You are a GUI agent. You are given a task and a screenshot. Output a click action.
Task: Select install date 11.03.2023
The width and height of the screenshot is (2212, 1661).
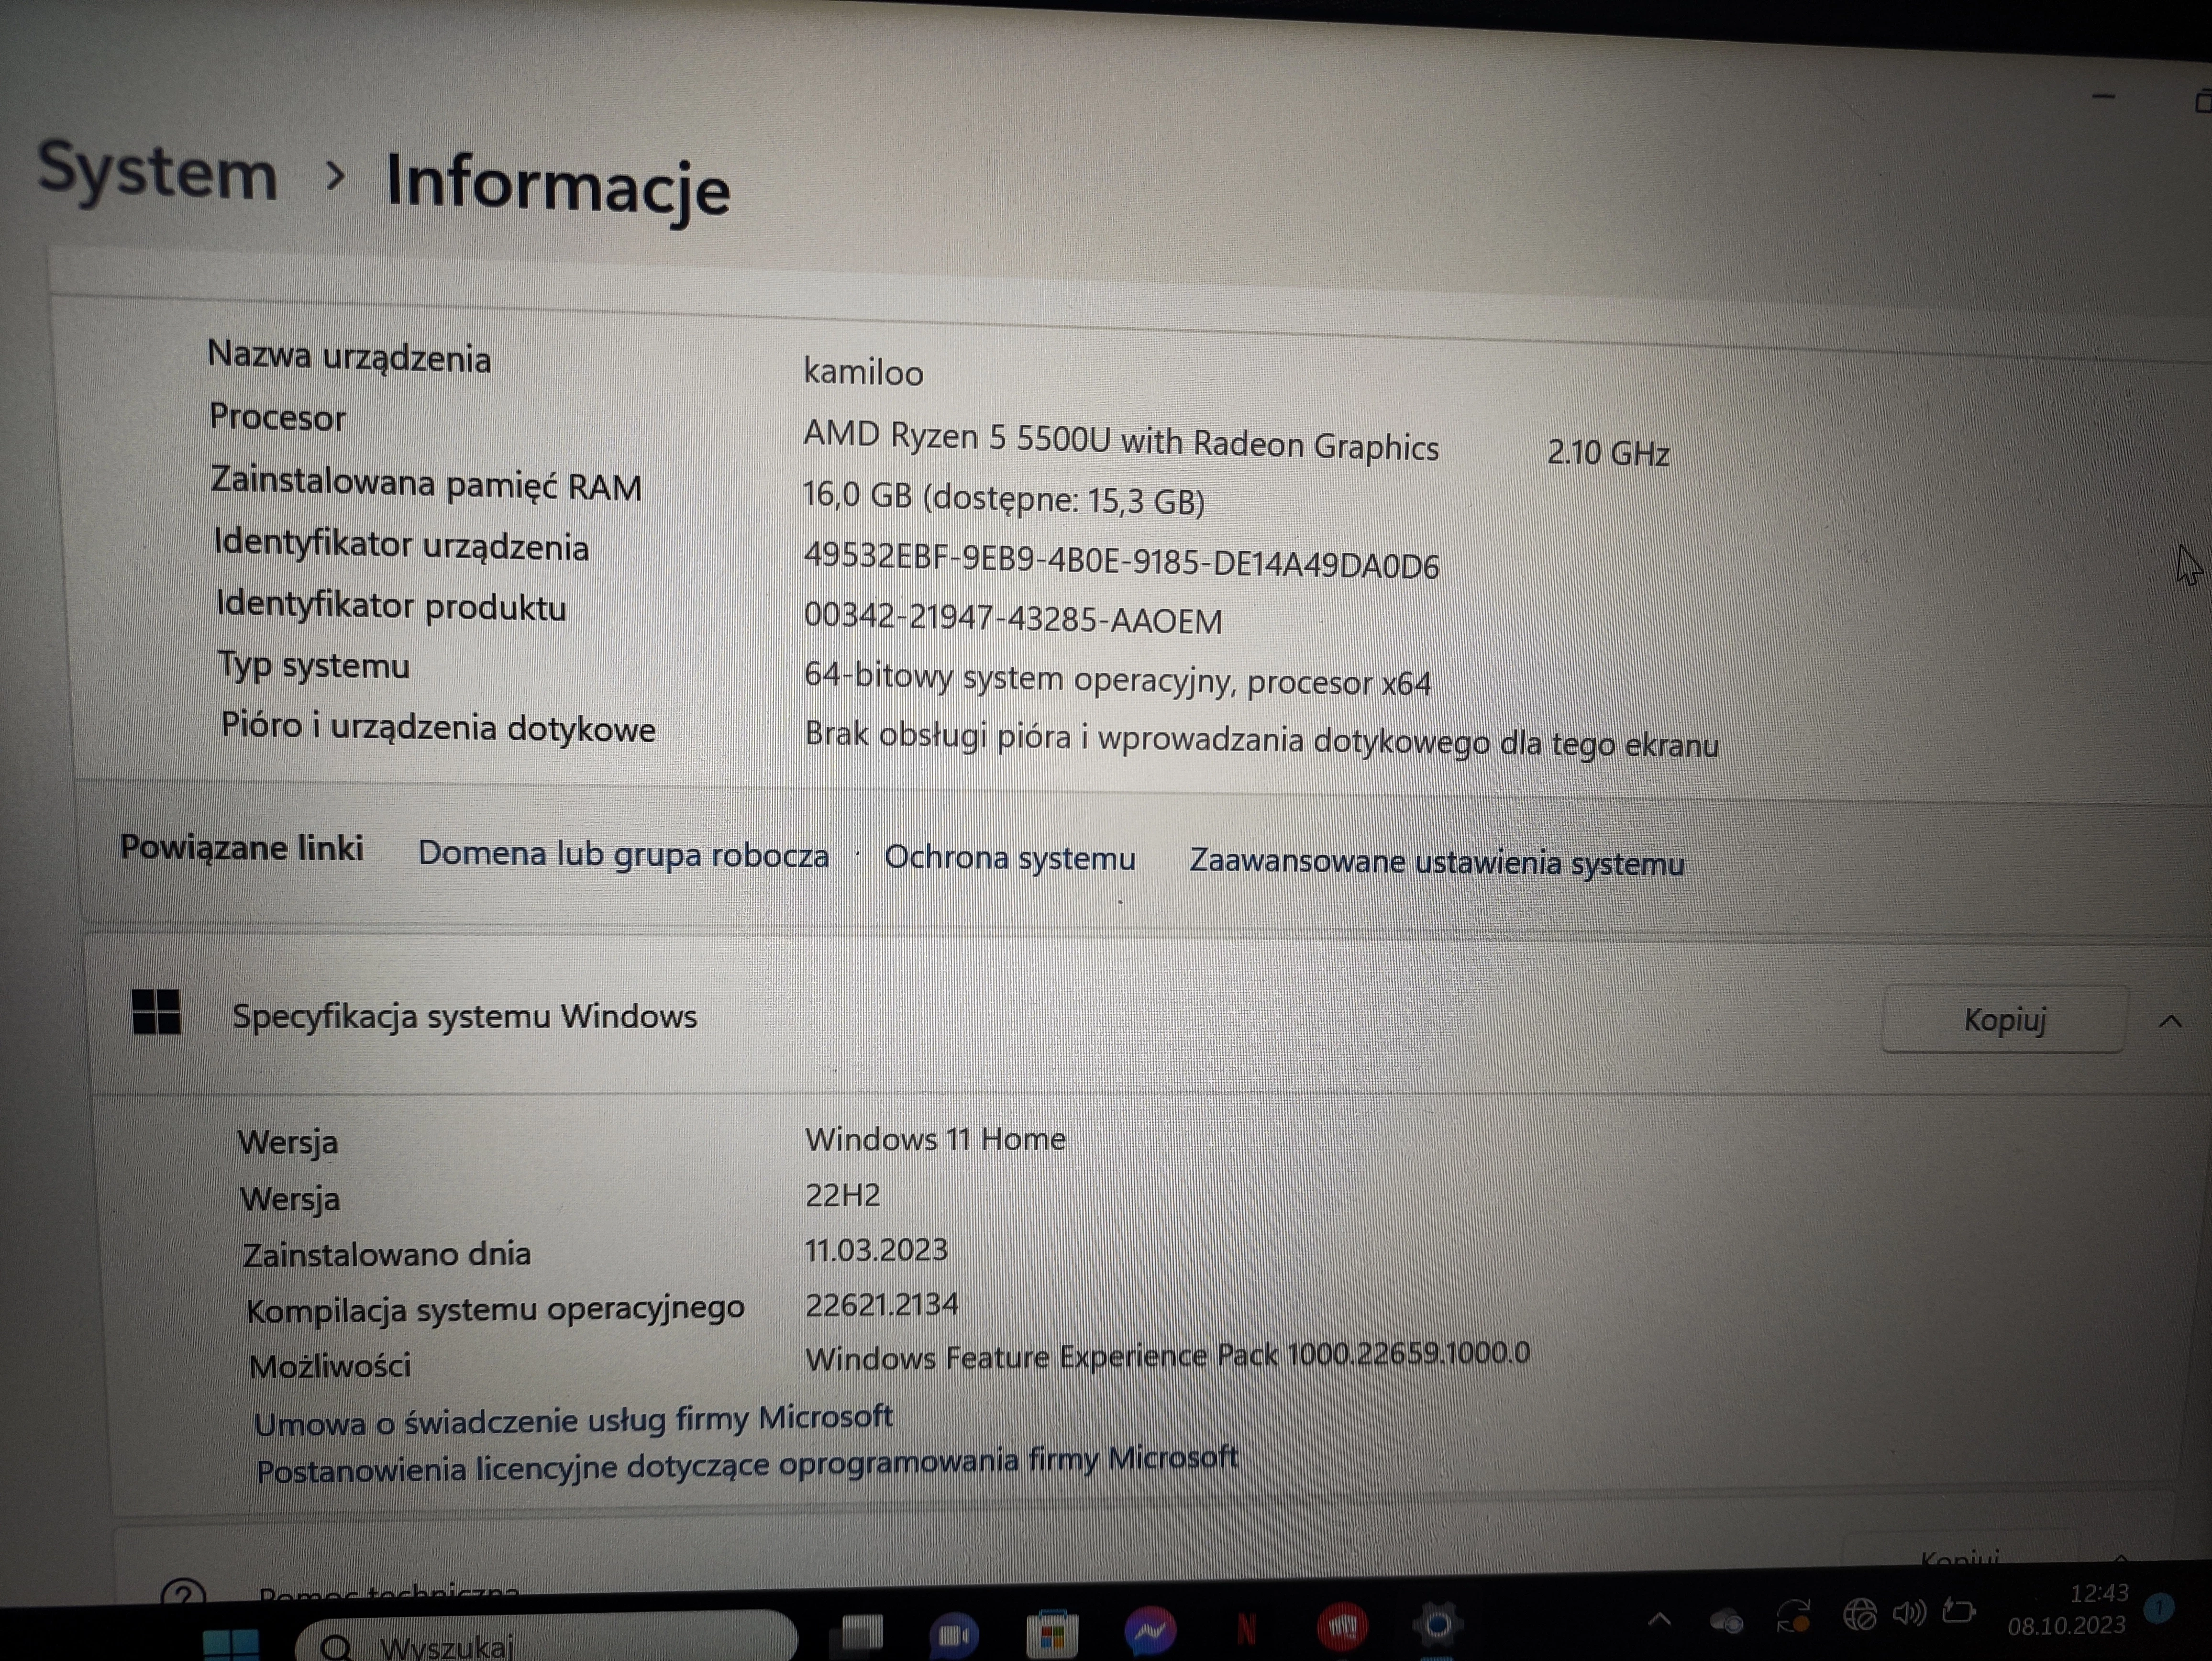tap(876, 1250)
